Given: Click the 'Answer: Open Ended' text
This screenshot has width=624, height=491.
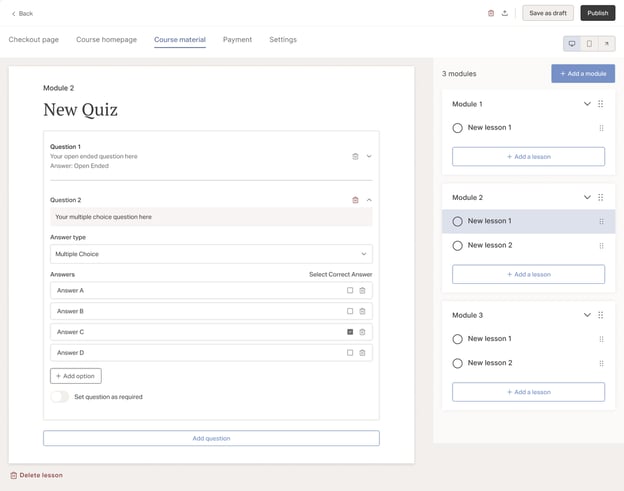Looking at the screenshot, I should (79, 166).
